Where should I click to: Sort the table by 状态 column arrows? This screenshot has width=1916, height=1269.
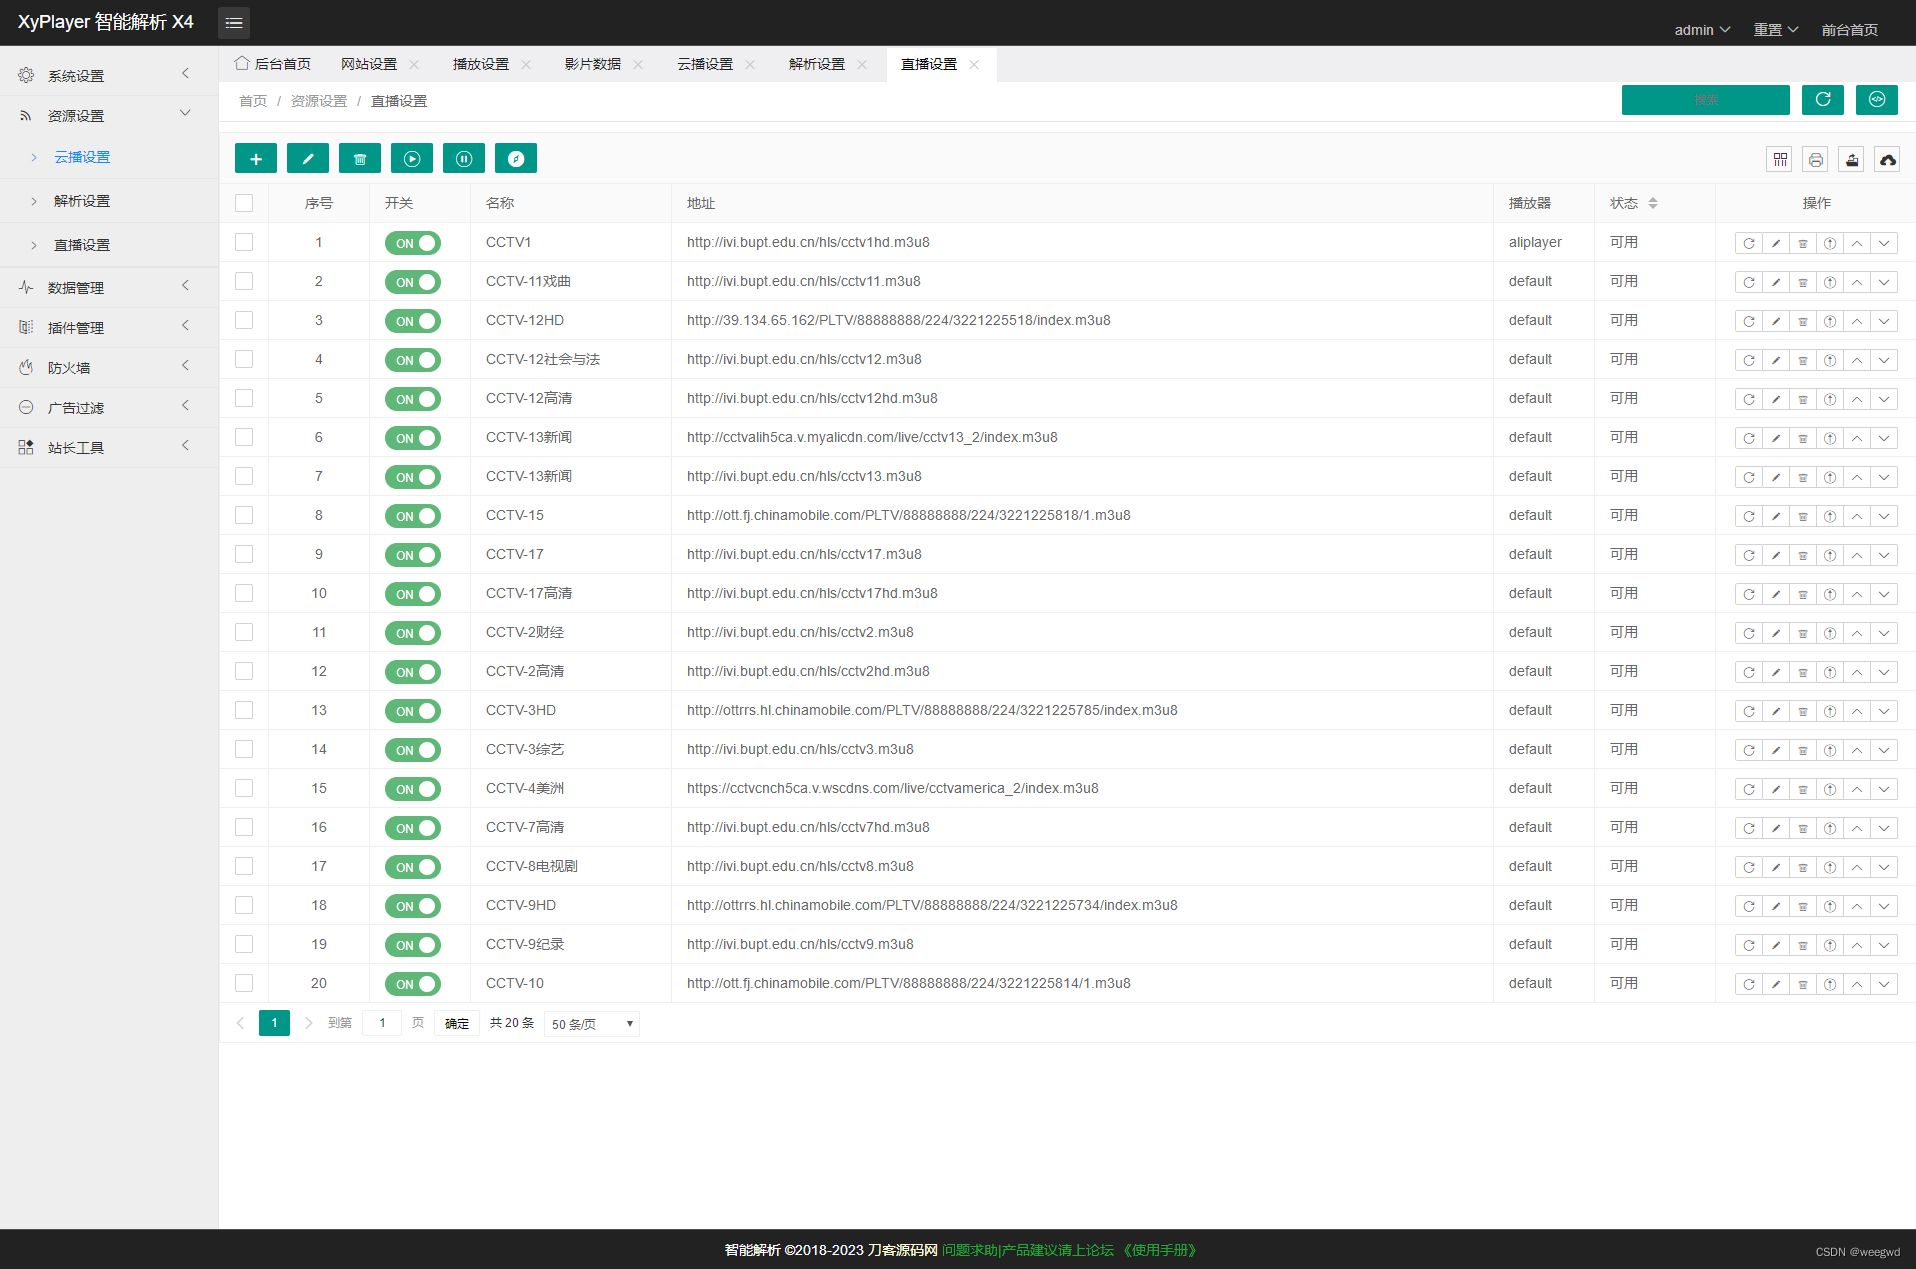point(1655,202)
